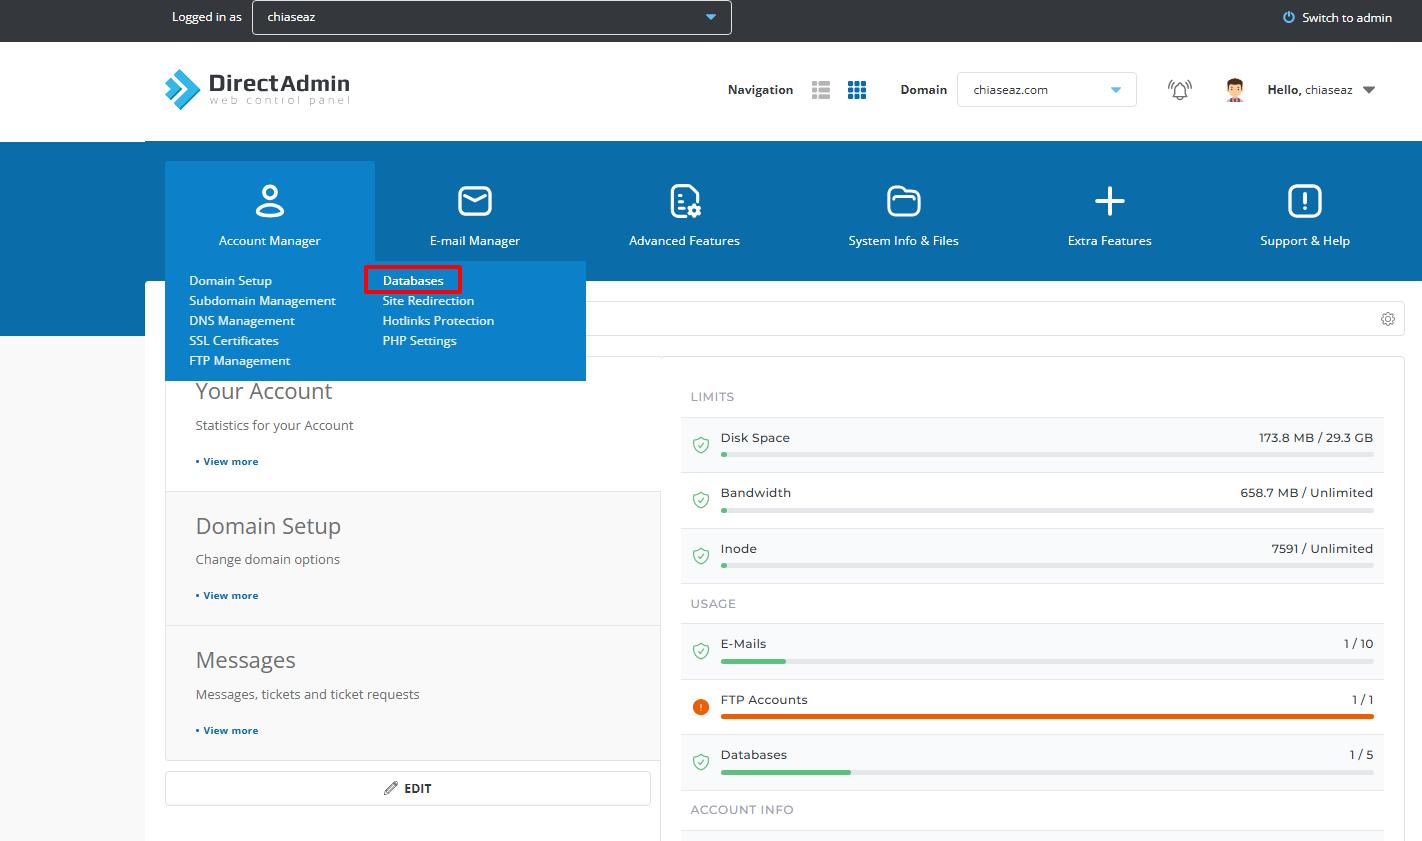Image resolution: width=1422 pixels, height=841 pixels.
Task: Open the E-mail Manager envelope icon
Action: (x=474, y=201)
